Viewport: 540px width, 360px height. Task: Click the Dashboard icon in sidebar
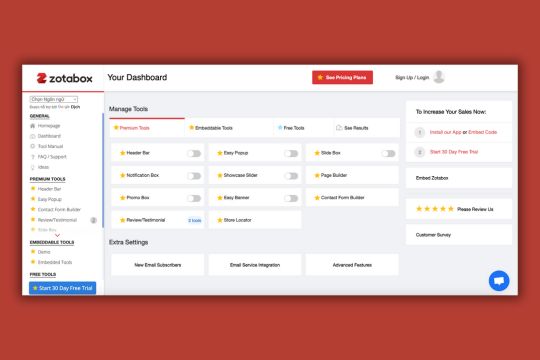33,136
